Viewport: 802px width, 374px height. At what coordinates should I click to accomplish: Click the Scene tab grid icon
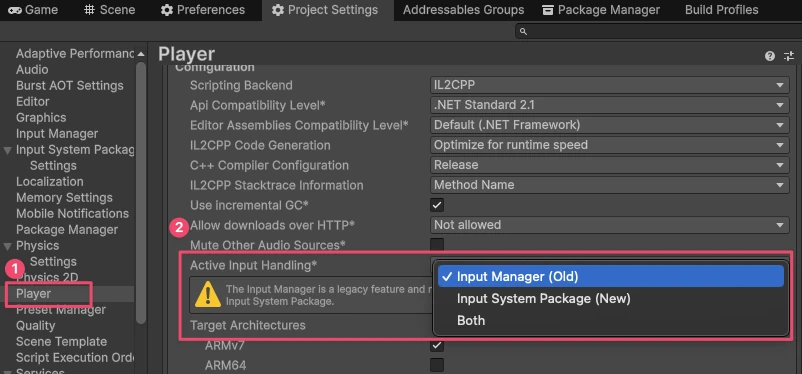pyautogui.click(x=90, y=10)
